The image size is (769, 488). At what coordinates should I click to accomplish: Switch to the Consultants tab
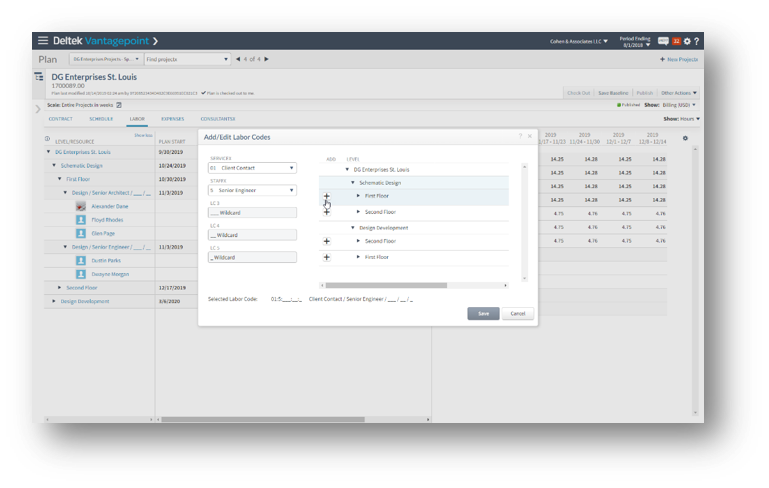(218, 119)
